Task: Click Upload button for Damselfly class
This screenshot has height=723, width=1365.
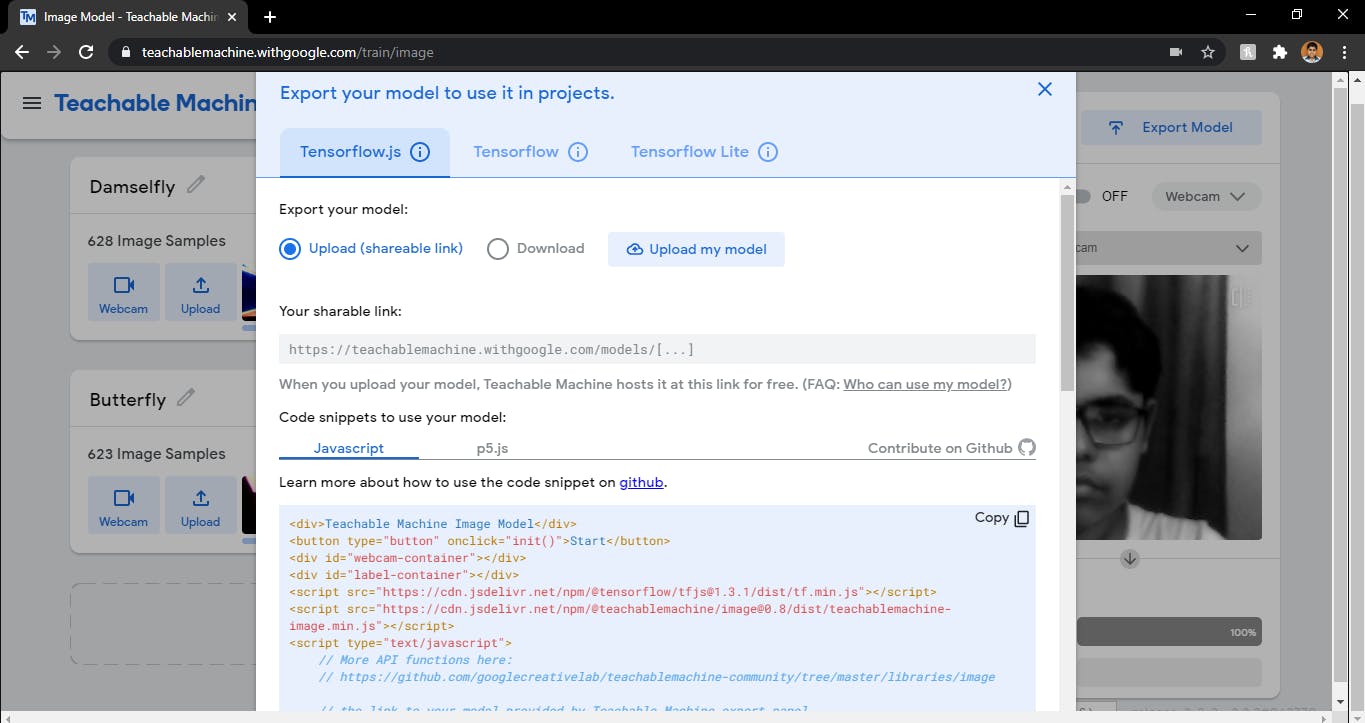Action: pos(200,293)
